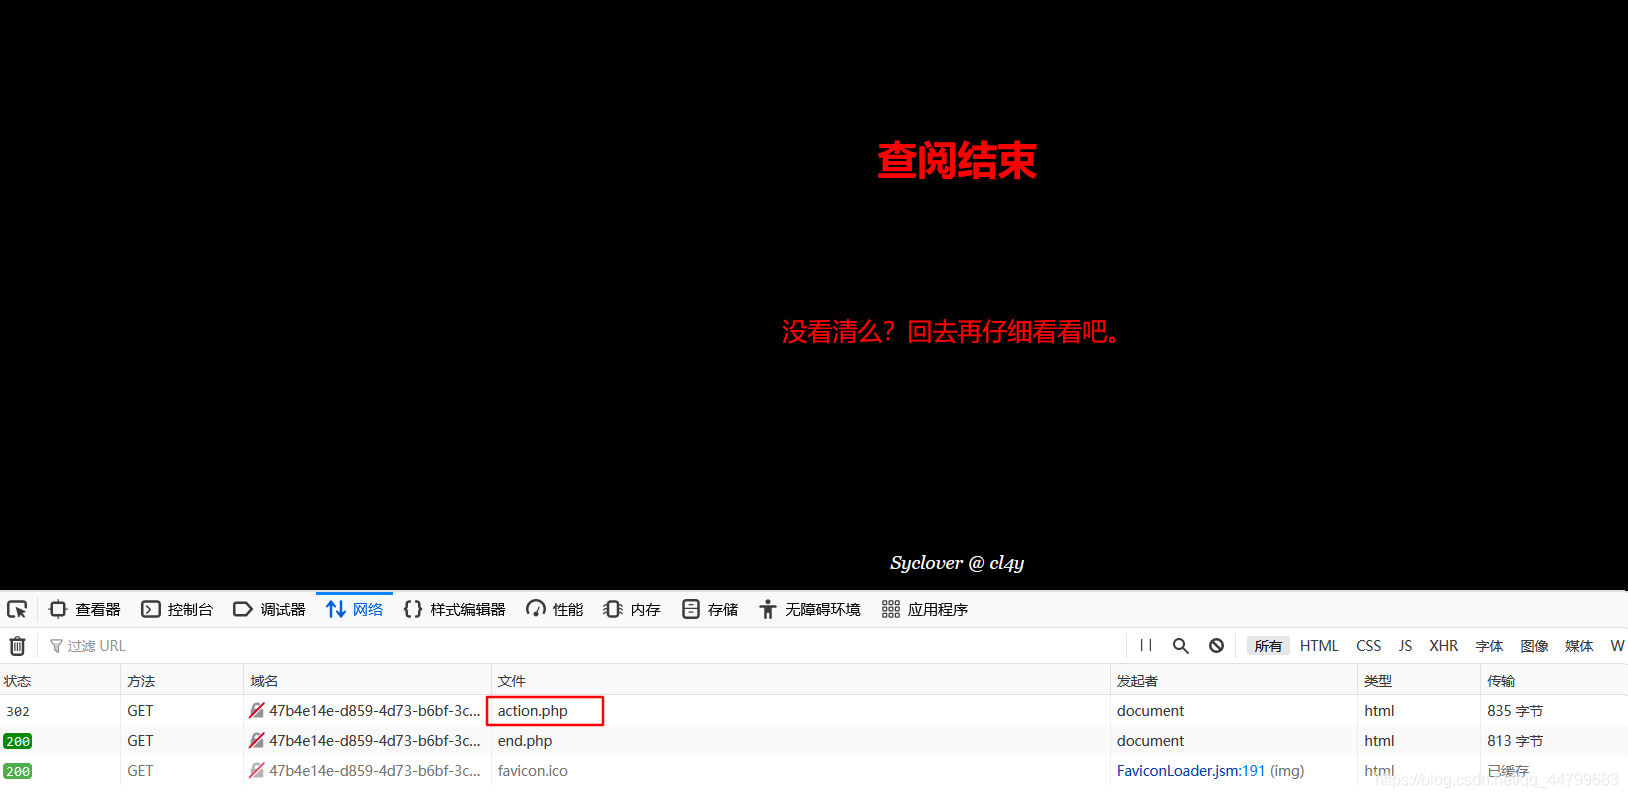Open request blocking panel icon

(x=1216, y=646)
